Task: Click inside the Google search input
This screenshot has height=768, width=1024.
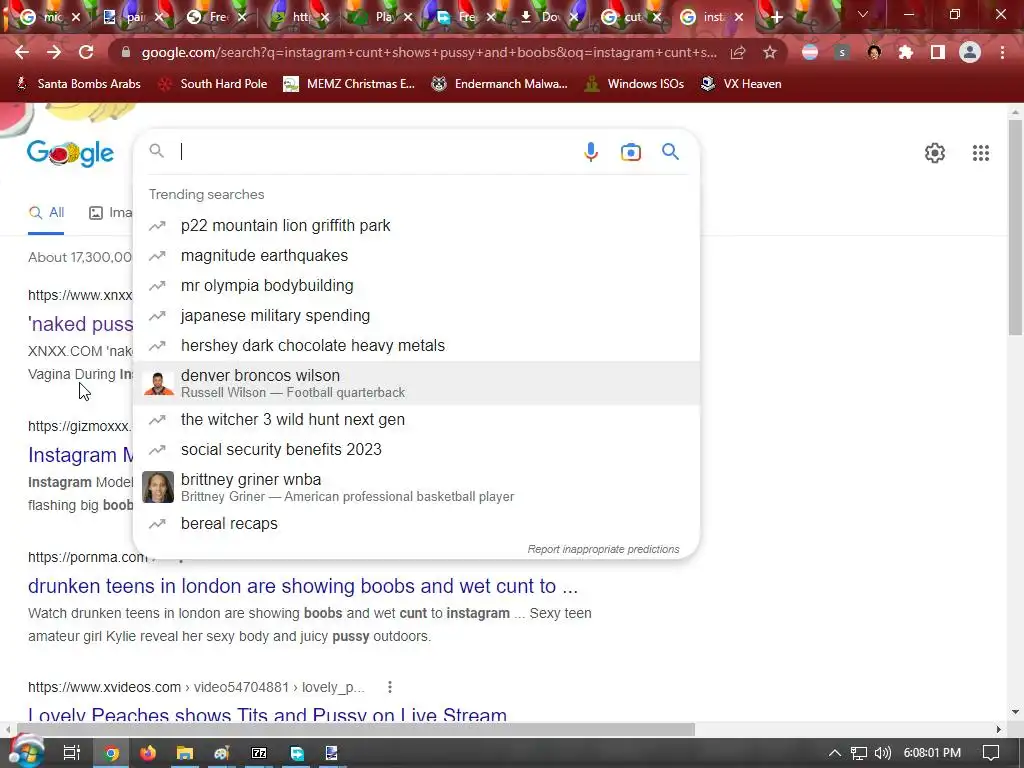Action: click(376, 152)
